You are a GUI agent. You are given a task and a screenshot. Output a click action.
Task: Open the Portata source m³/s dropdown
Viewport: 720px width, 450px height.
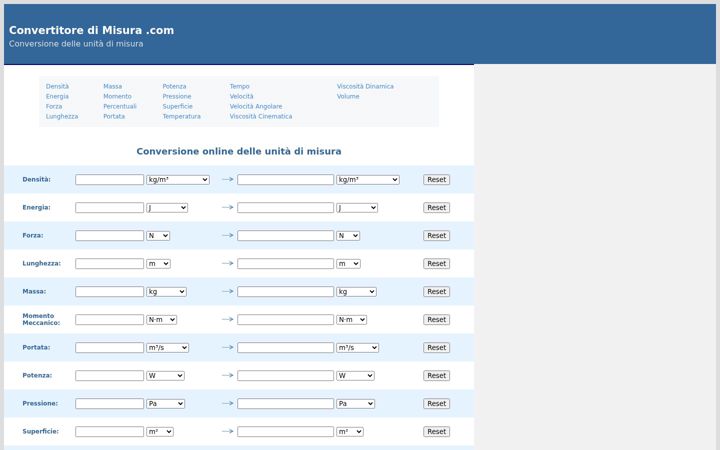point(168,348)
